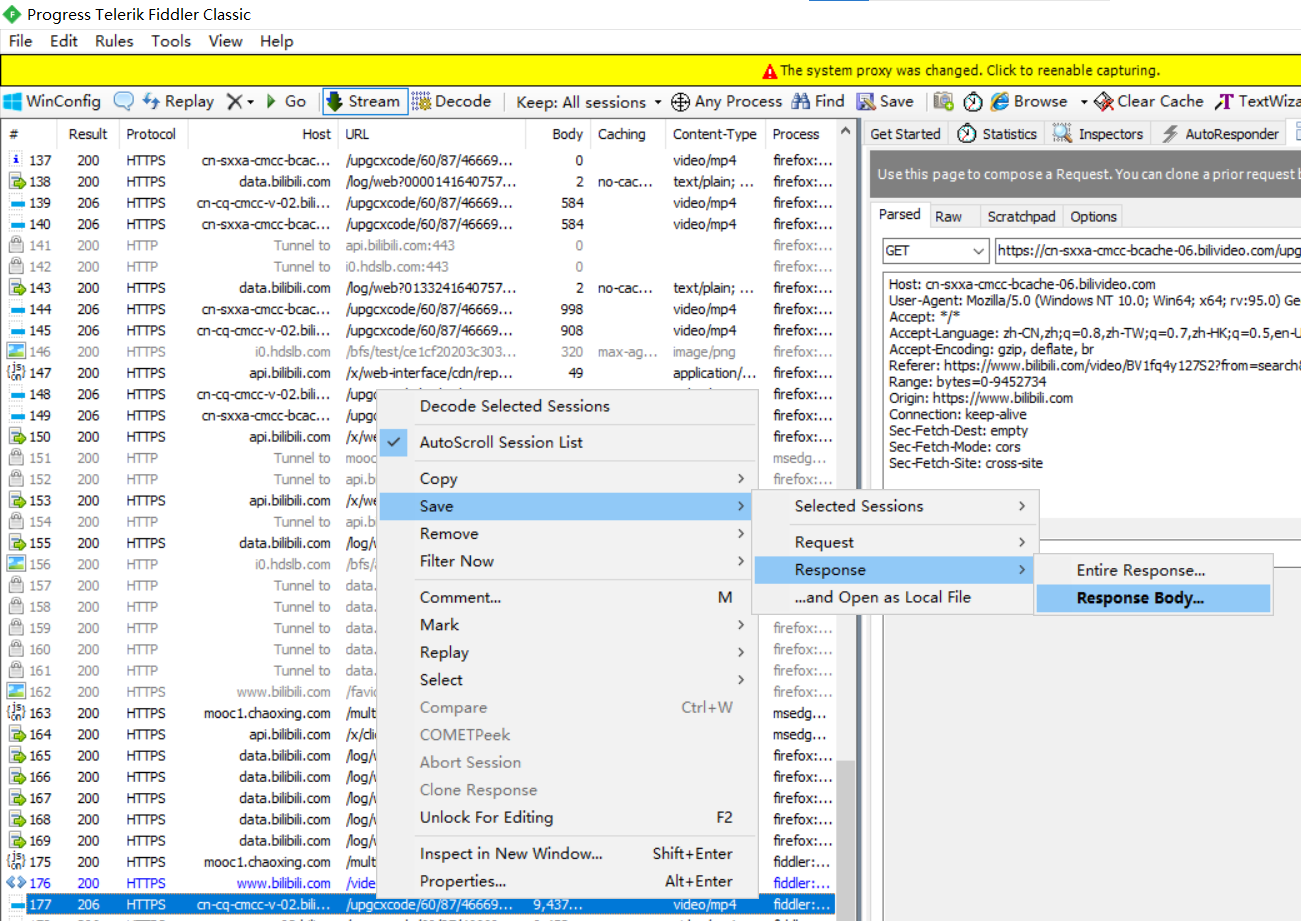The image size is (1301, 921).
Task: Select JSON session 147 icon
Action: tap(16, 373)
